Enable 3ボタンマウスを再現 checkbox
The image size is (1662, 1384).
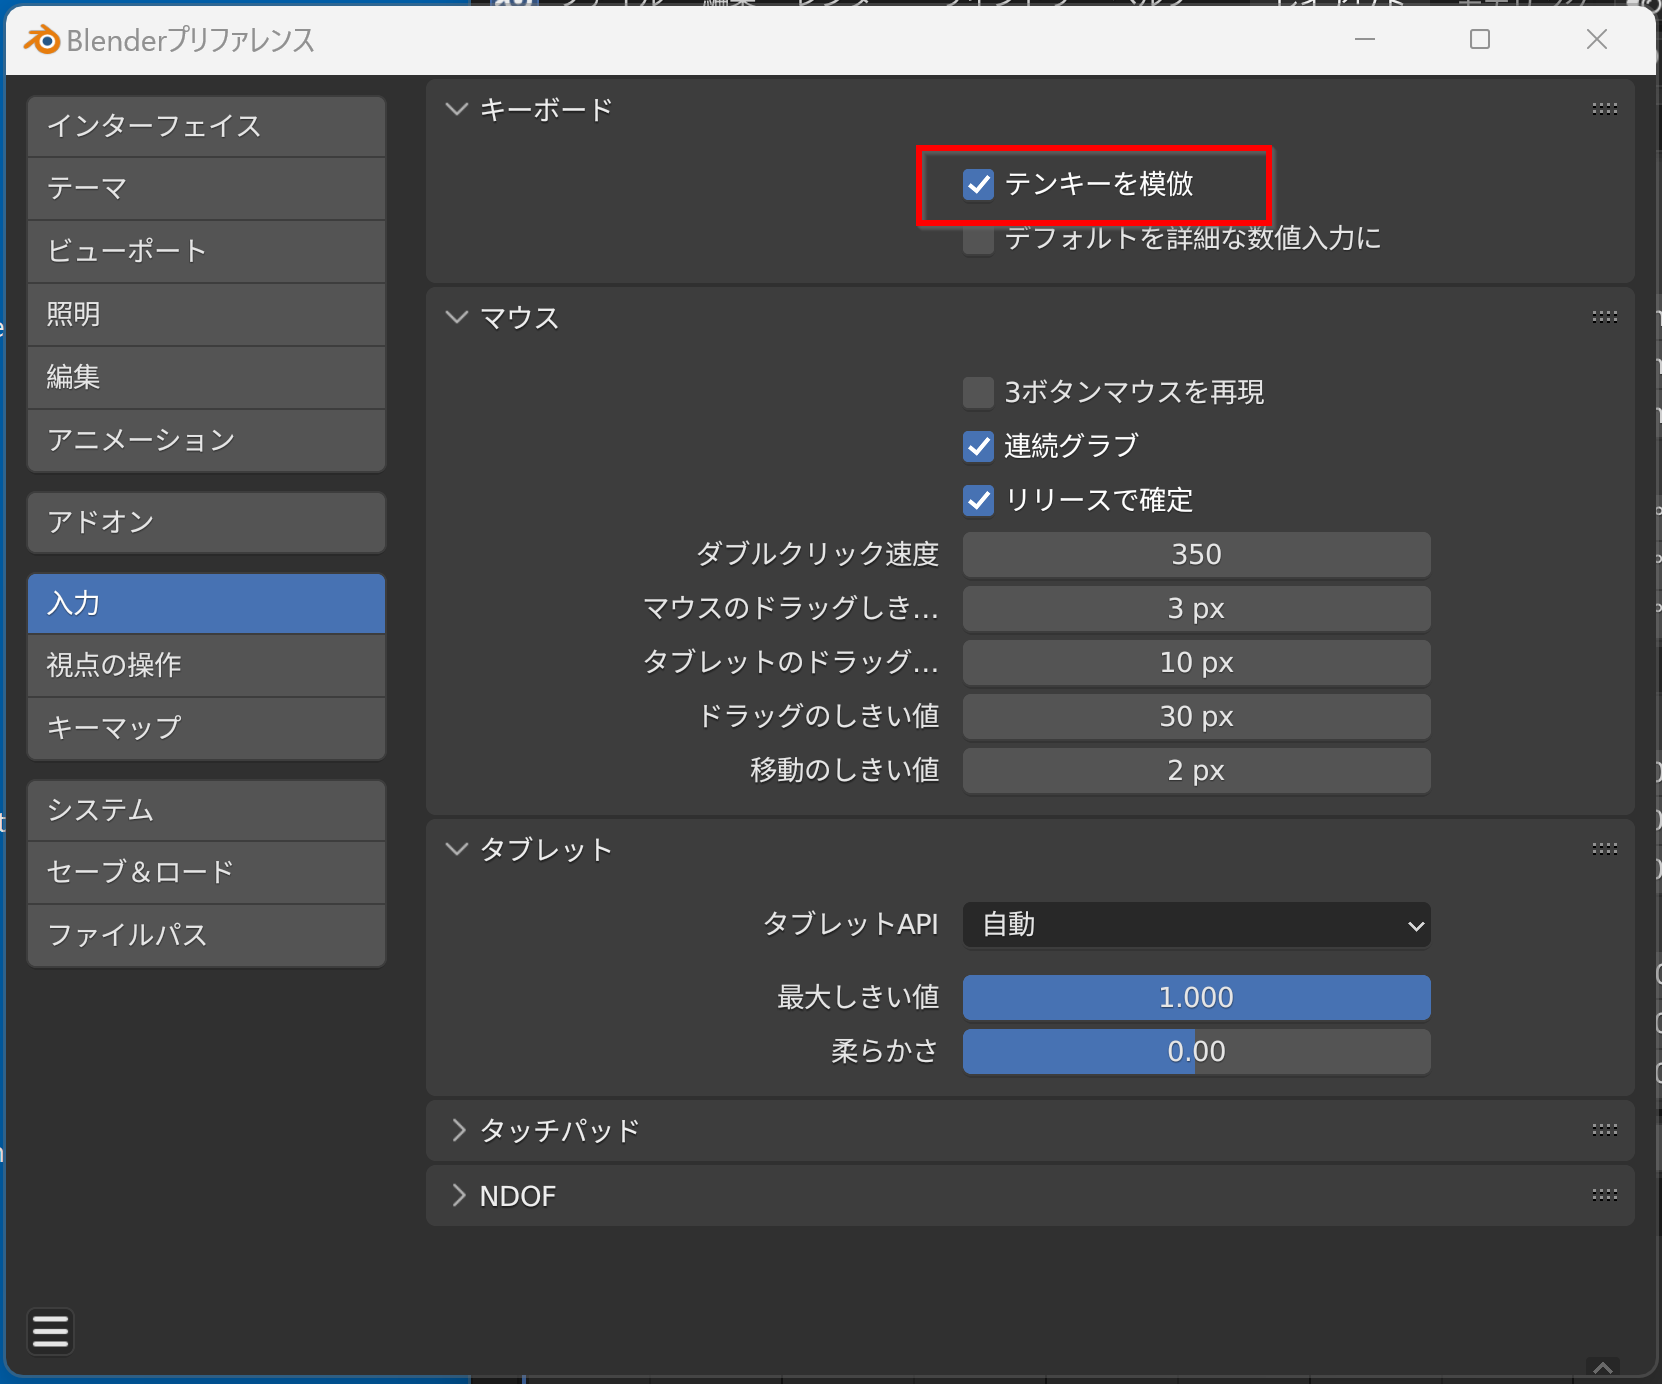pyautogui.click(x=978, y=392)
